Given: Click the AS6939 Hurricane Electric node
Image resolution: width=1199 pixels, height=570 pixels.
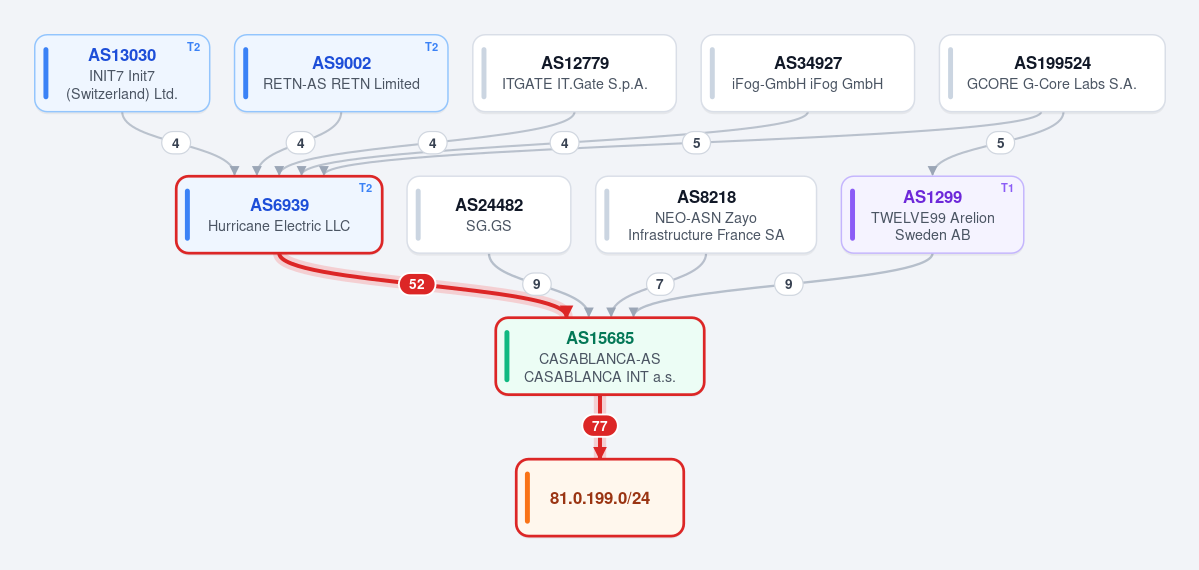Looking at the screenshot, I should click(279, 214).
